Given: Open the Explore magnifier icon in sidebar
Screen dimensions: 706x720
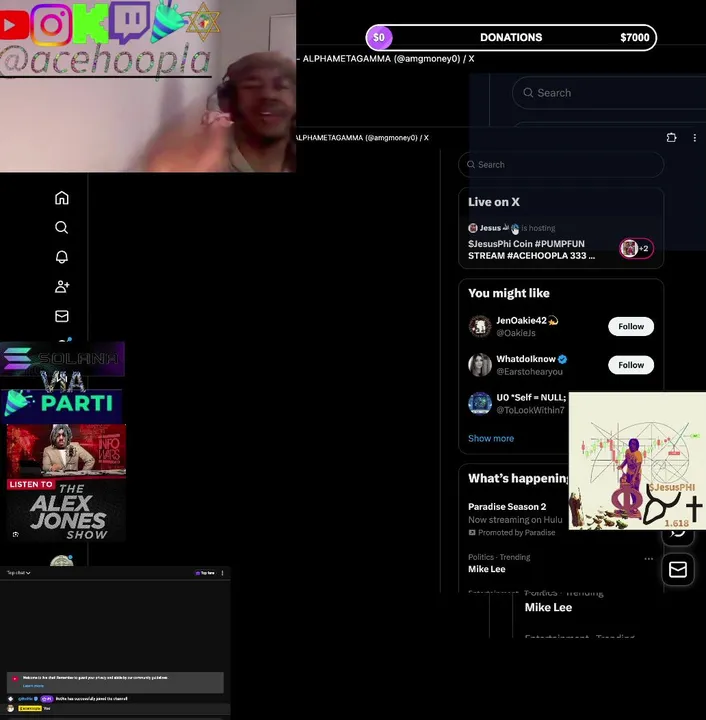Looking at the screenshot, I should 62,227.
